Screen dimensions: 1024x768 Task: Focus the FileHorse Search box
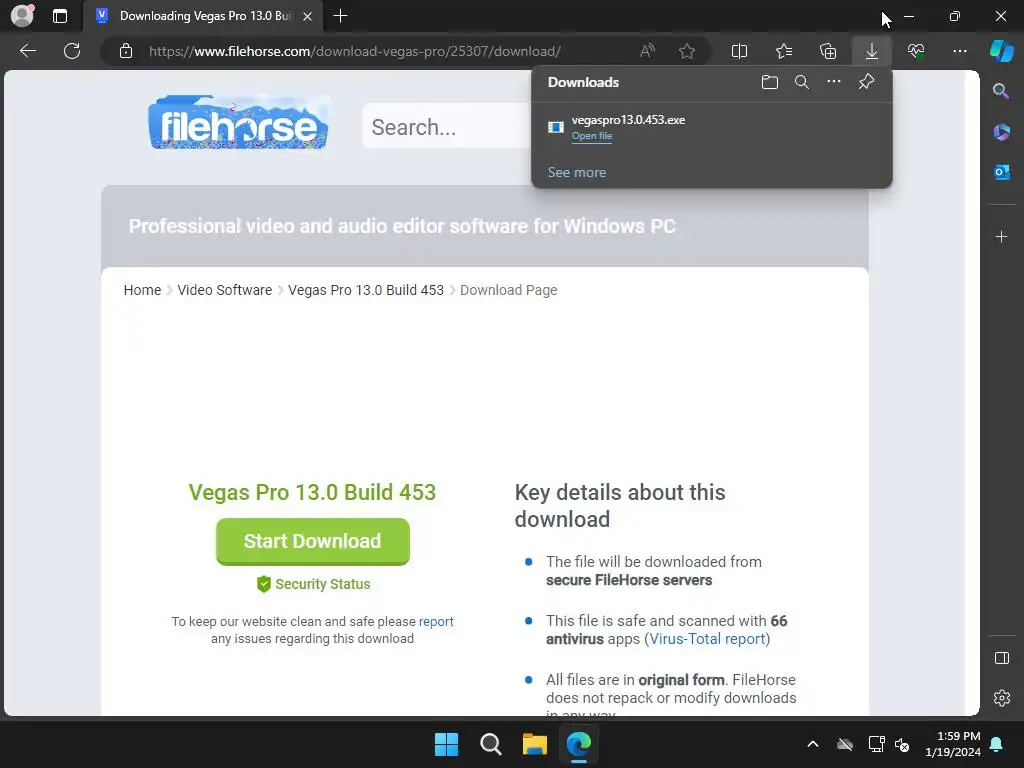[x=447, y=127]
